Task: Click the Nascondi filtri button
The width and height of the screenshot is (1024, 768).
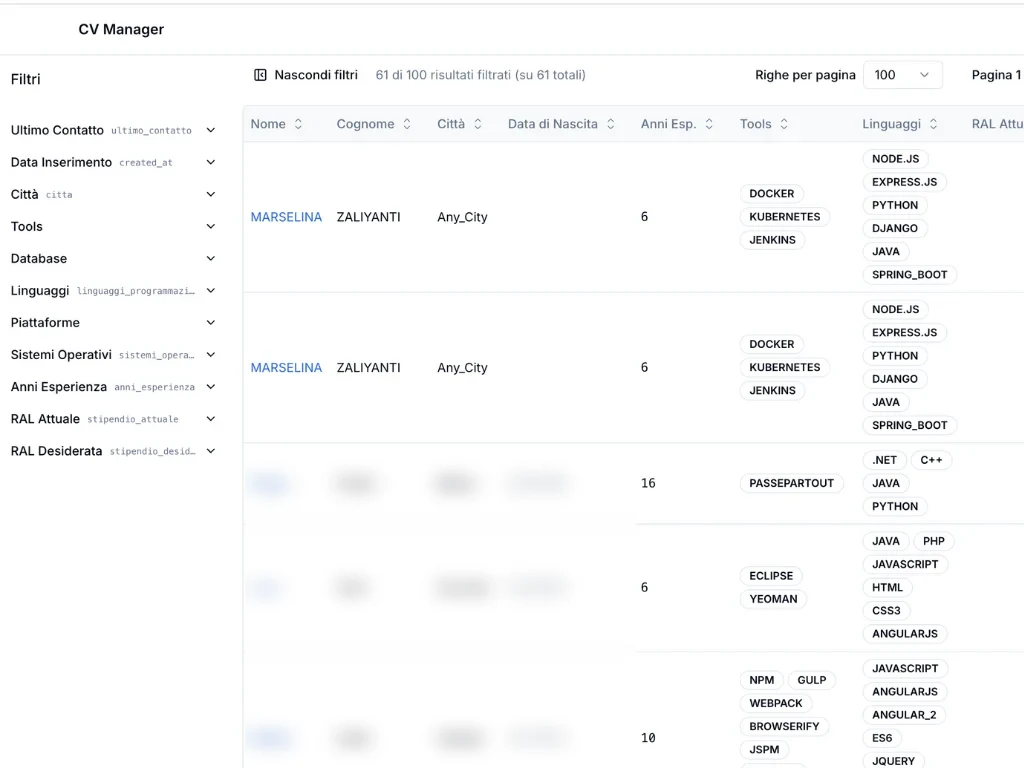Action: pos(306,75)
